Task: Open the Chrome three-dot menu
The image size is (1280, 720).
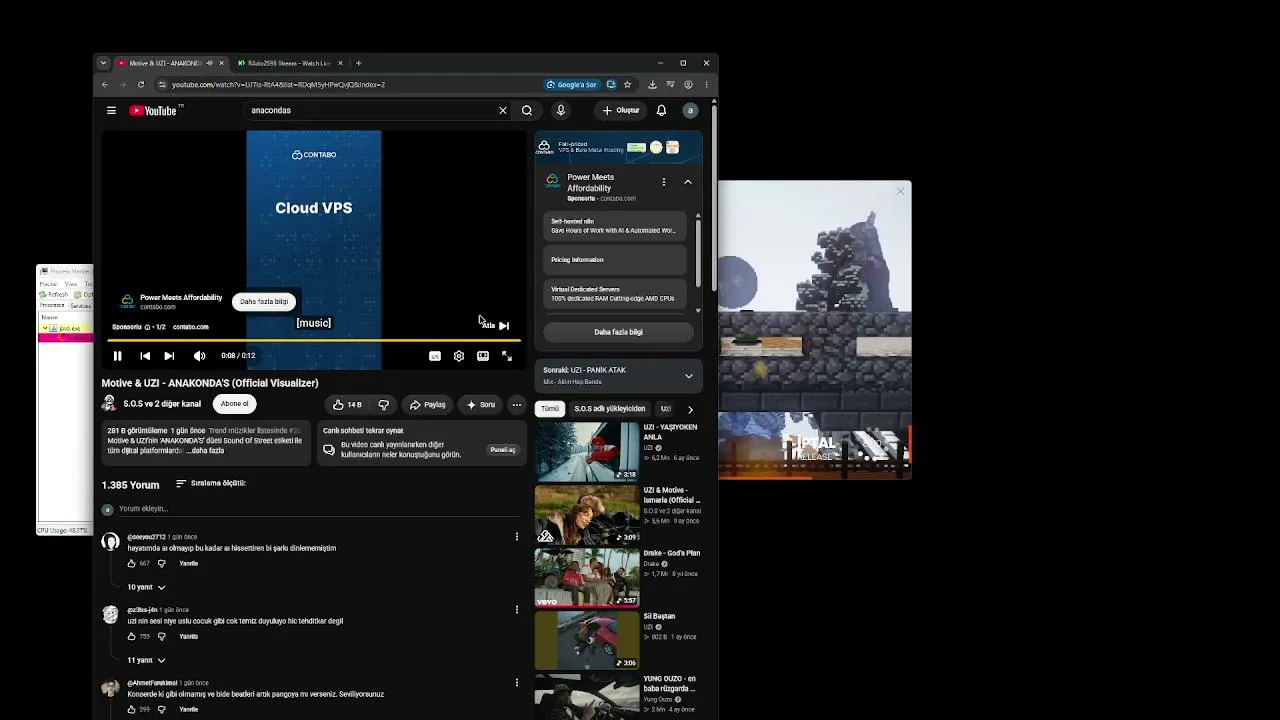Action: (x=706, y=85)
